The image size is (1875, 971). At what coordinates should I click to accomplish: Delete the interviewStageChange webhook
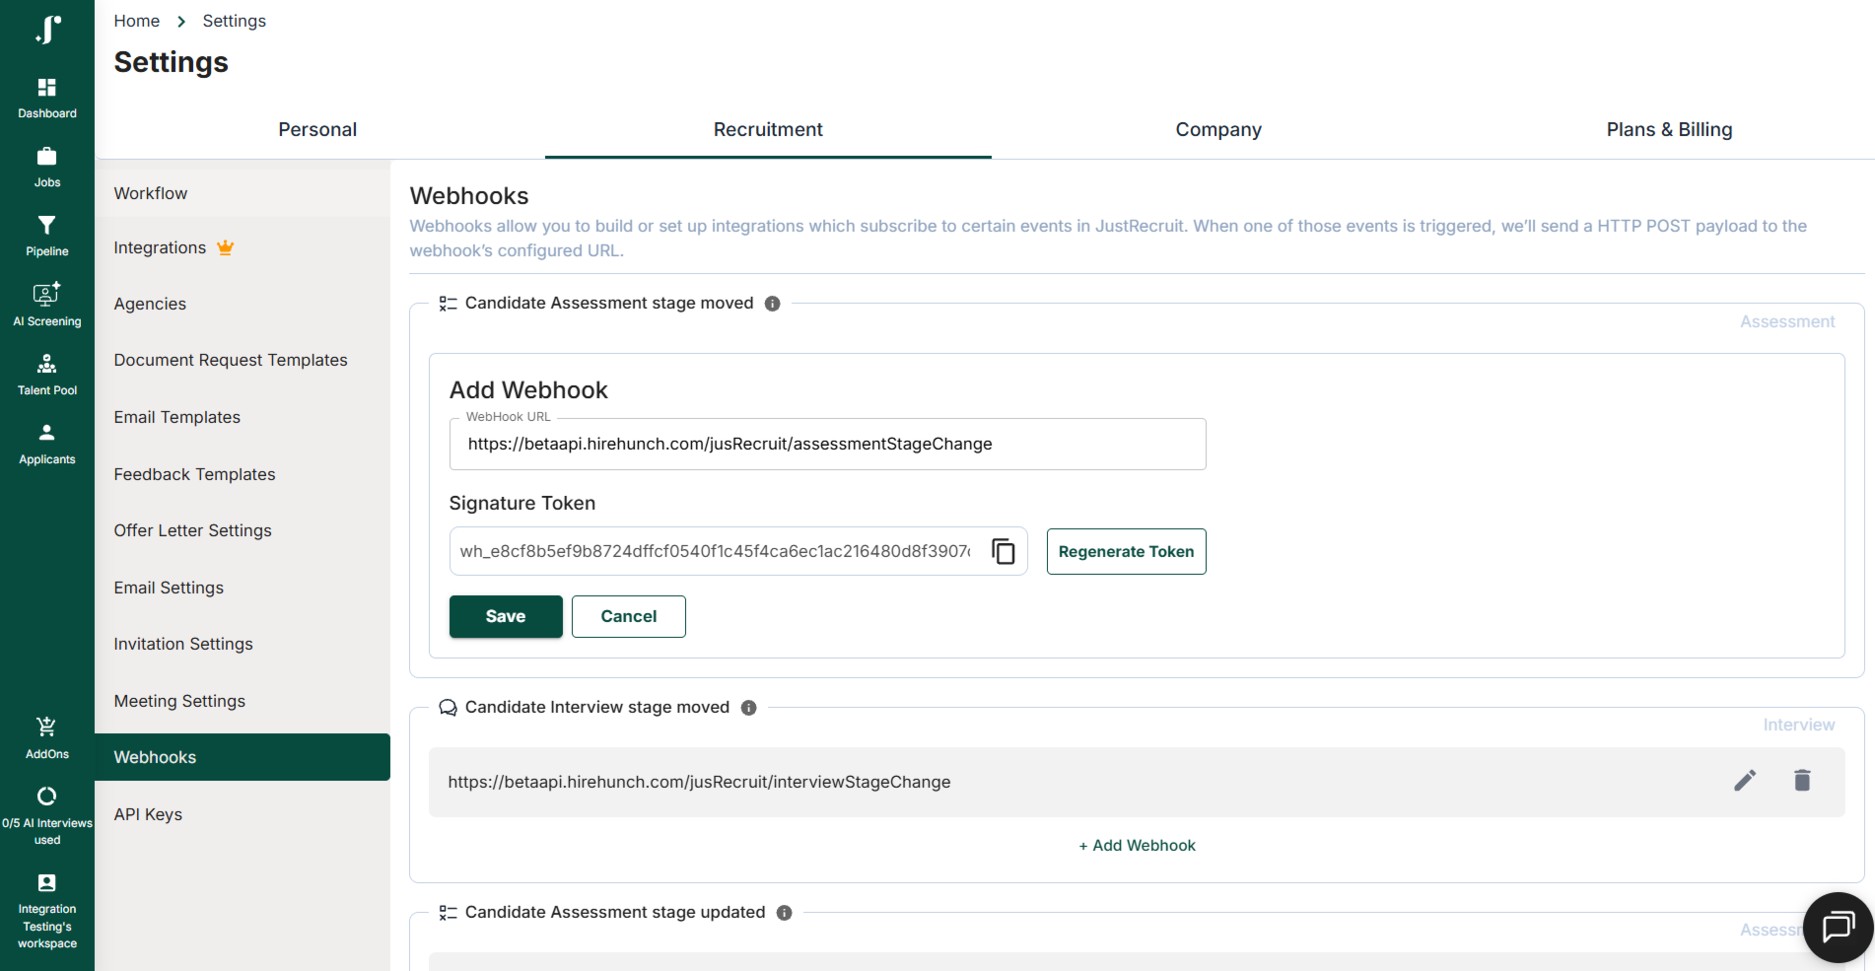click(1802, 781)
